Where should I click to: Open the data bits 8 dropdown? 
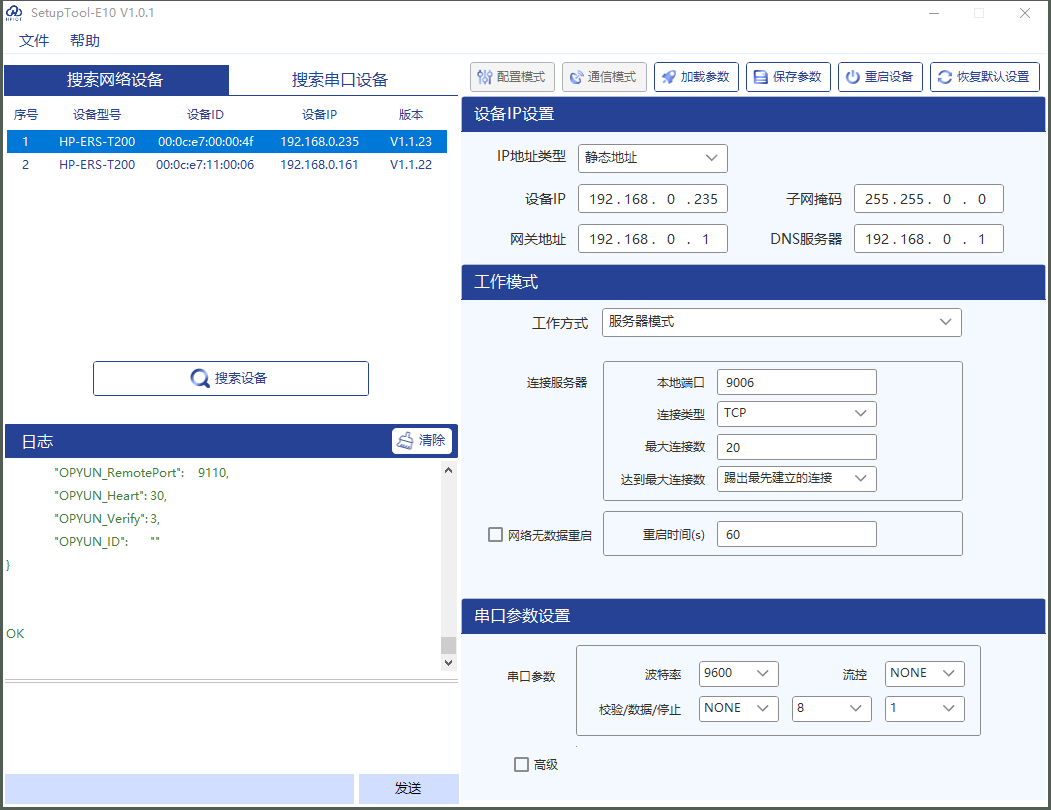(831, 709)
